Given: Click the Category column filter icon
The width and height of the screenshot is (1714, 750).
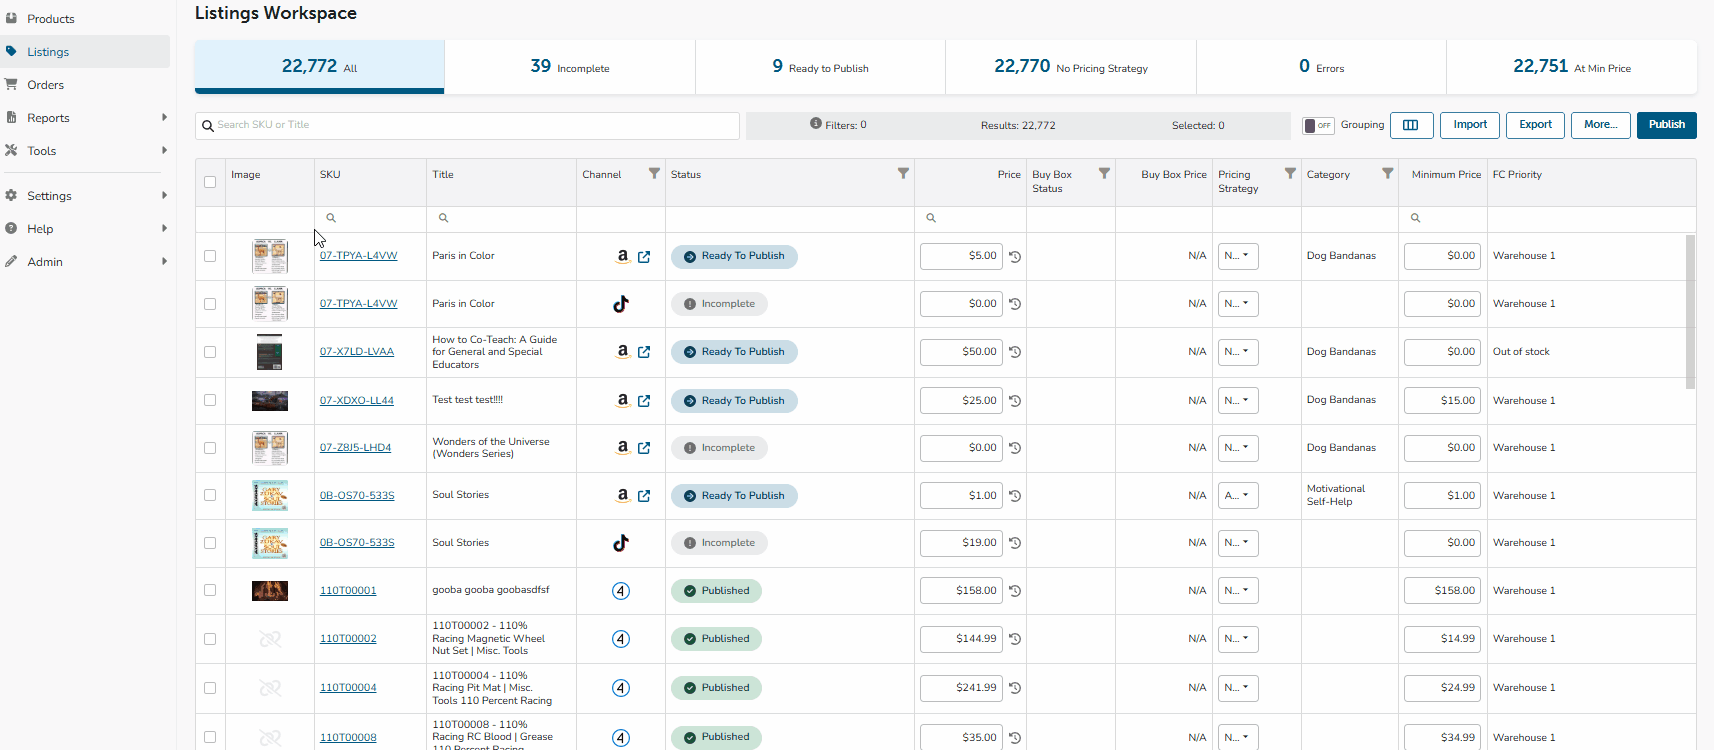Looking at the screenshot, I should tap(1387, 174).
